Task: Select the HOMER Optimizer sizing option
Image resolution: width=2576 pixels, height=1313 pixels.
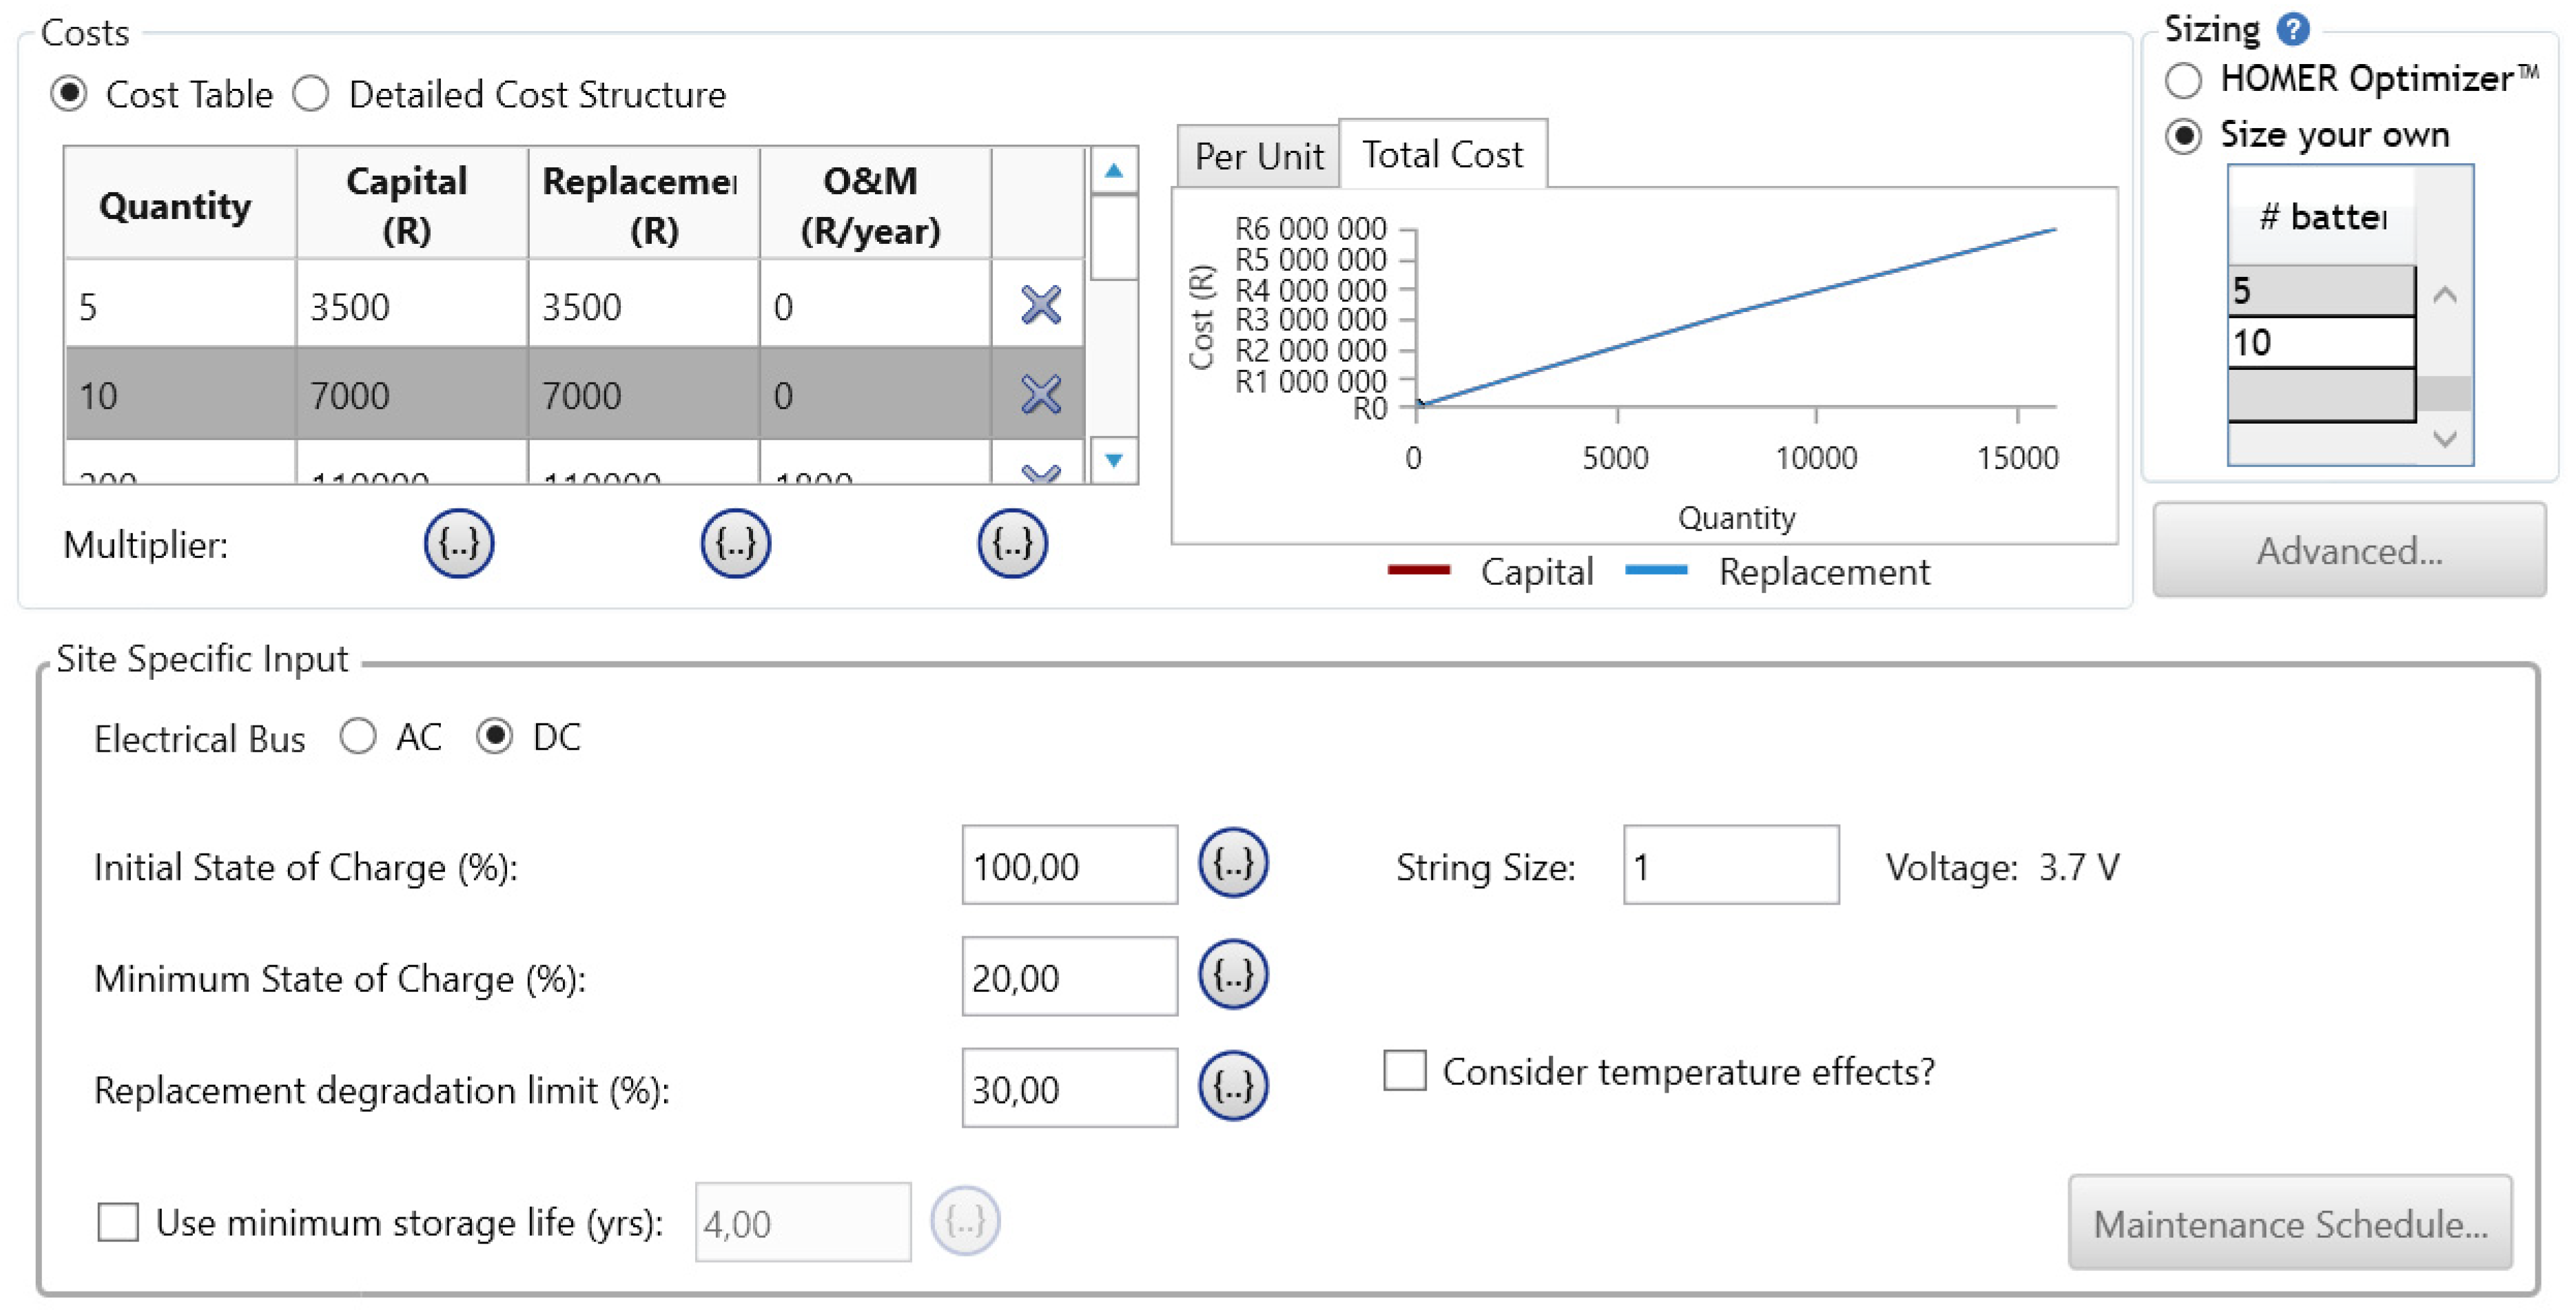Action: point(2183,80)
